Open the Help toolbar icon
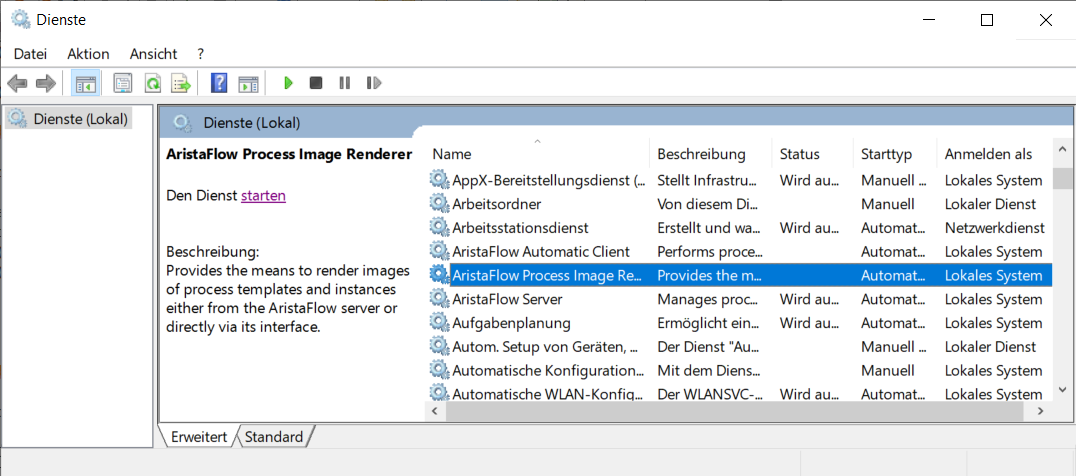Viewport: 1076px width, 476px height. pos(219,84)
